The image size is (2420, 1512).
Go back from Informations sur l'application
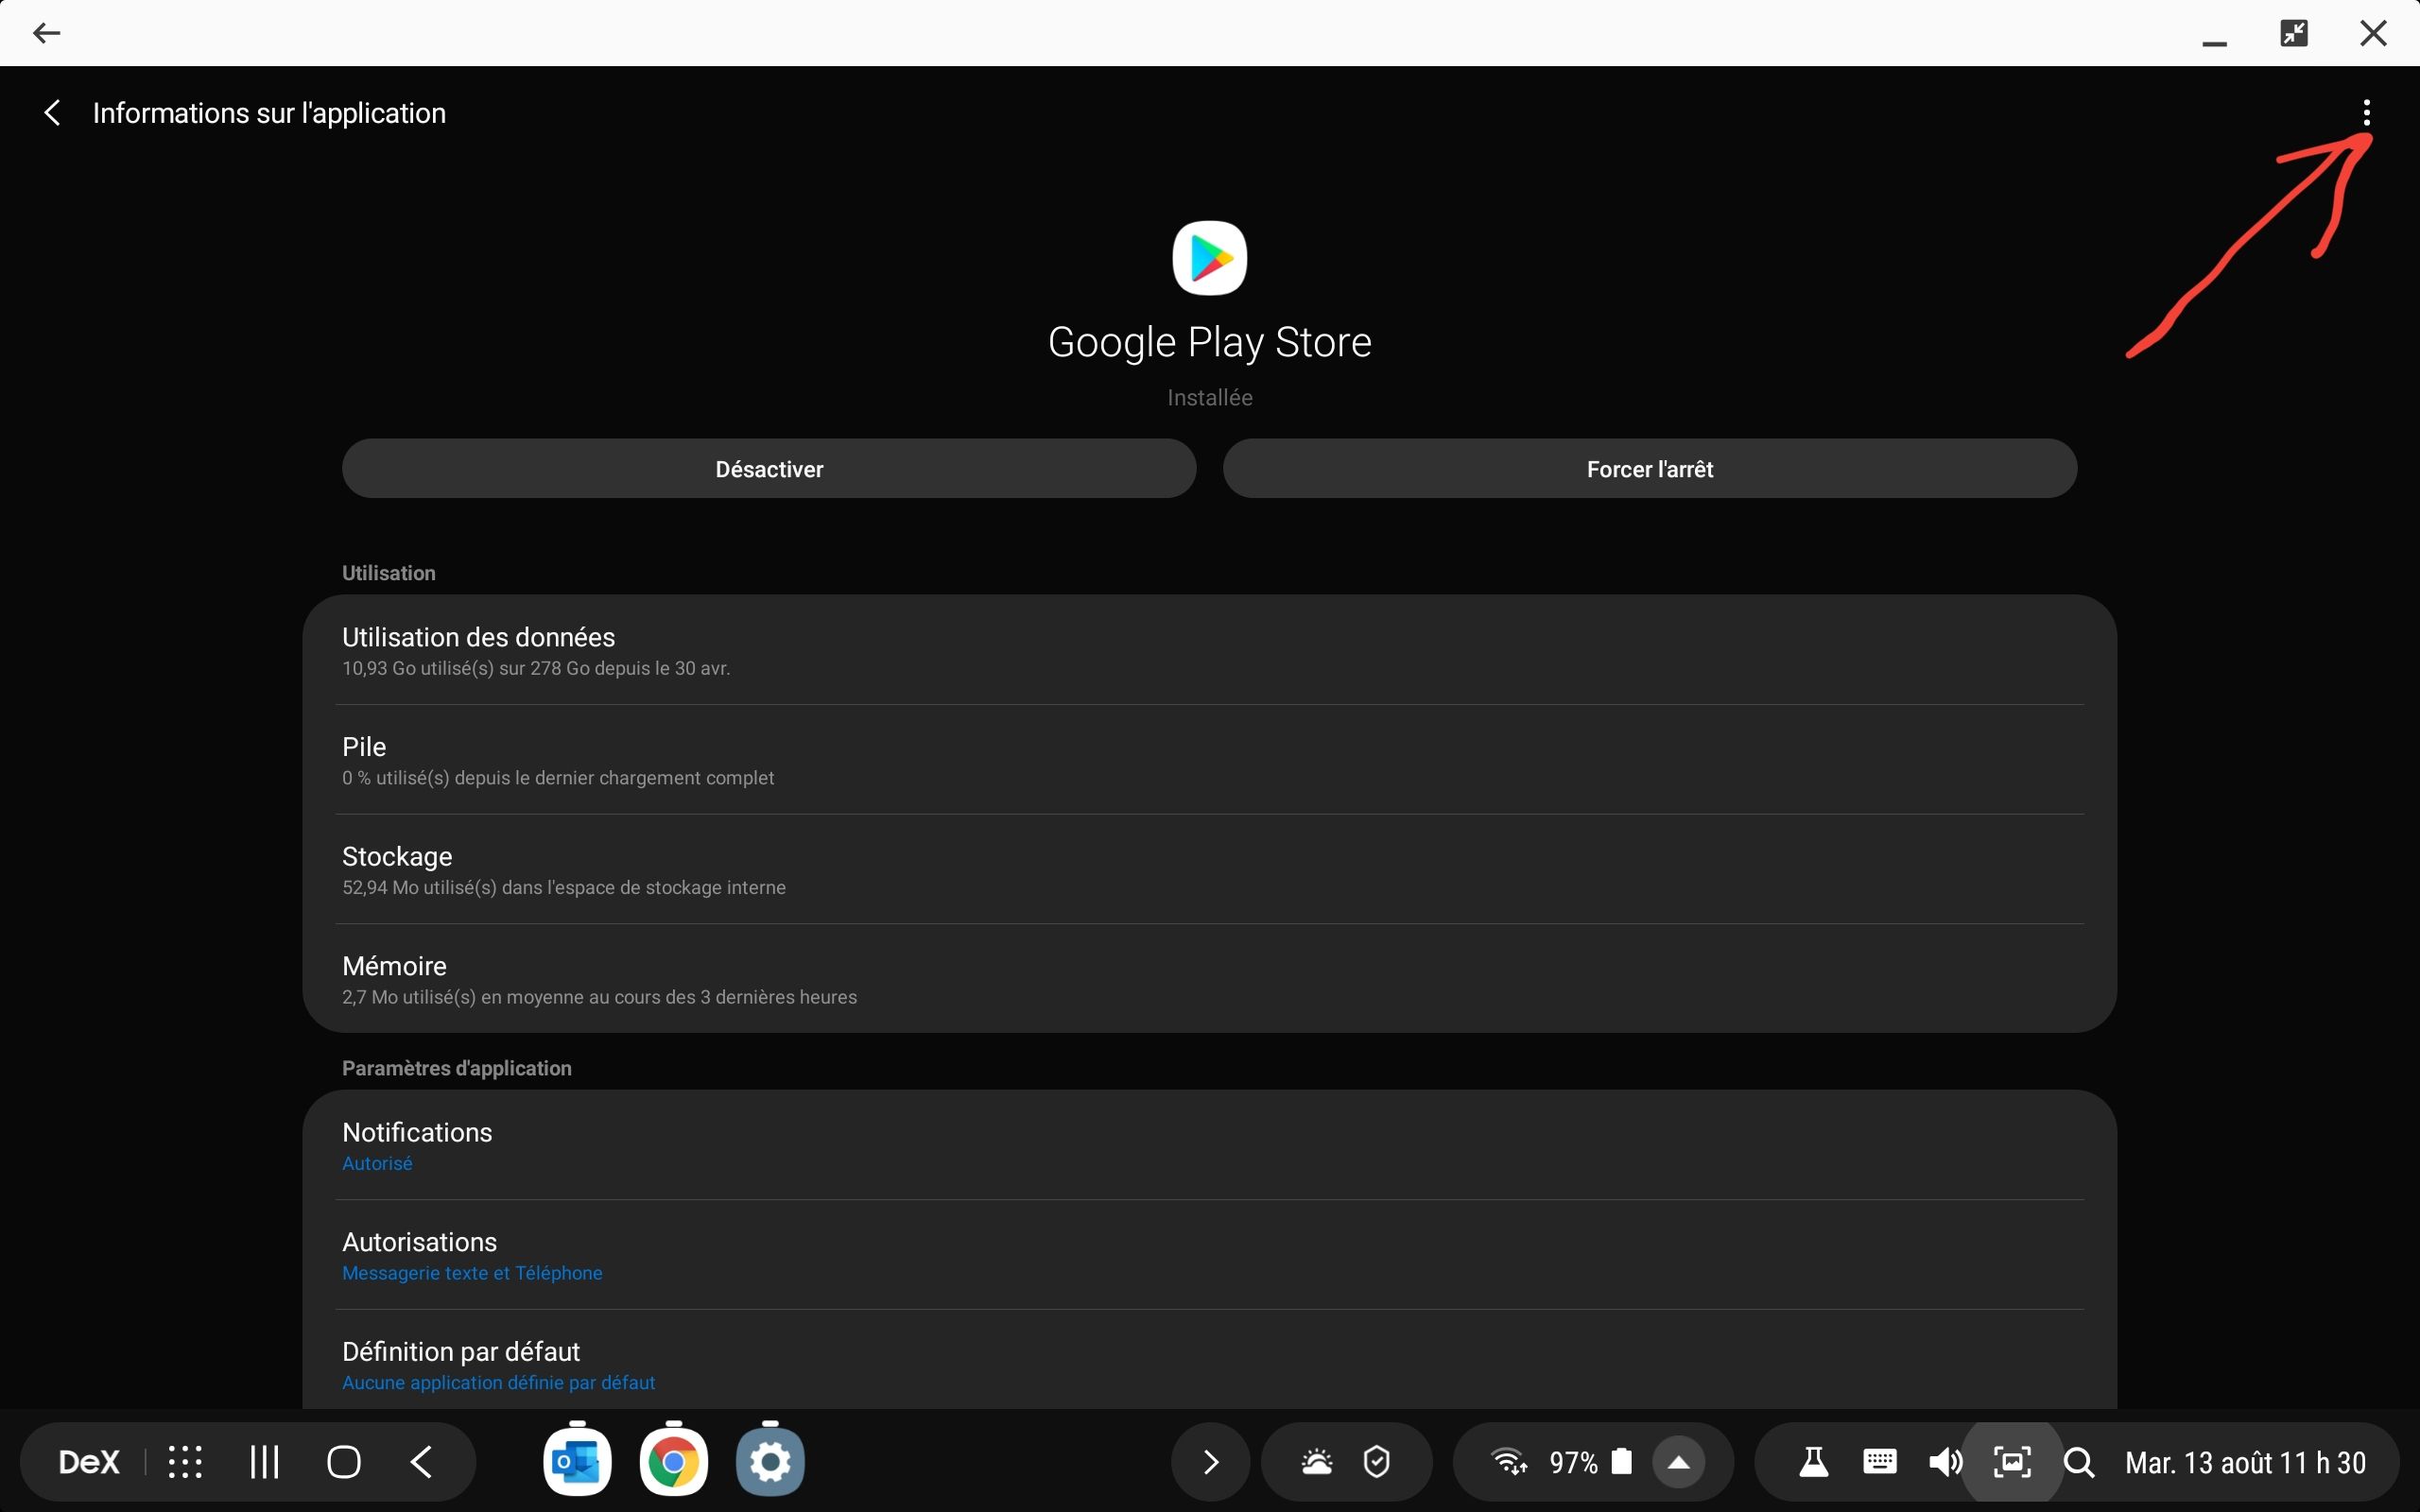(52, 113)
